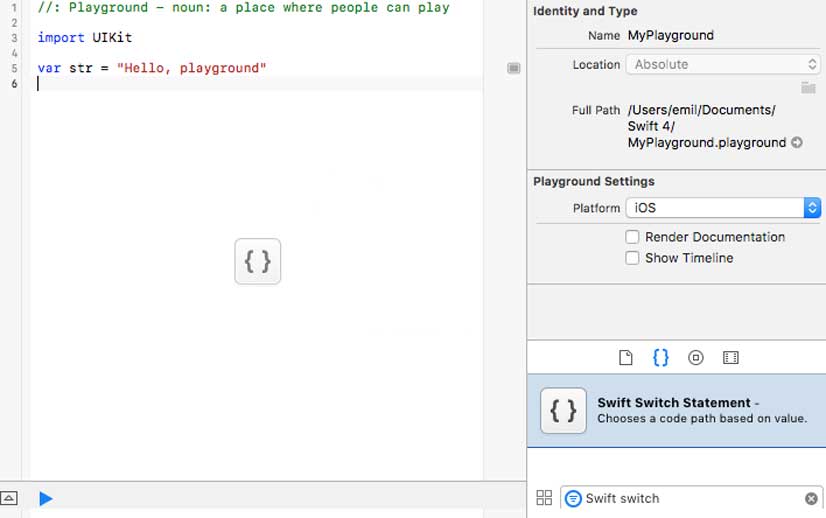Viewport: 826px width, 518px height.
Task: Click the quick look result icon
Action: (513, 68)
